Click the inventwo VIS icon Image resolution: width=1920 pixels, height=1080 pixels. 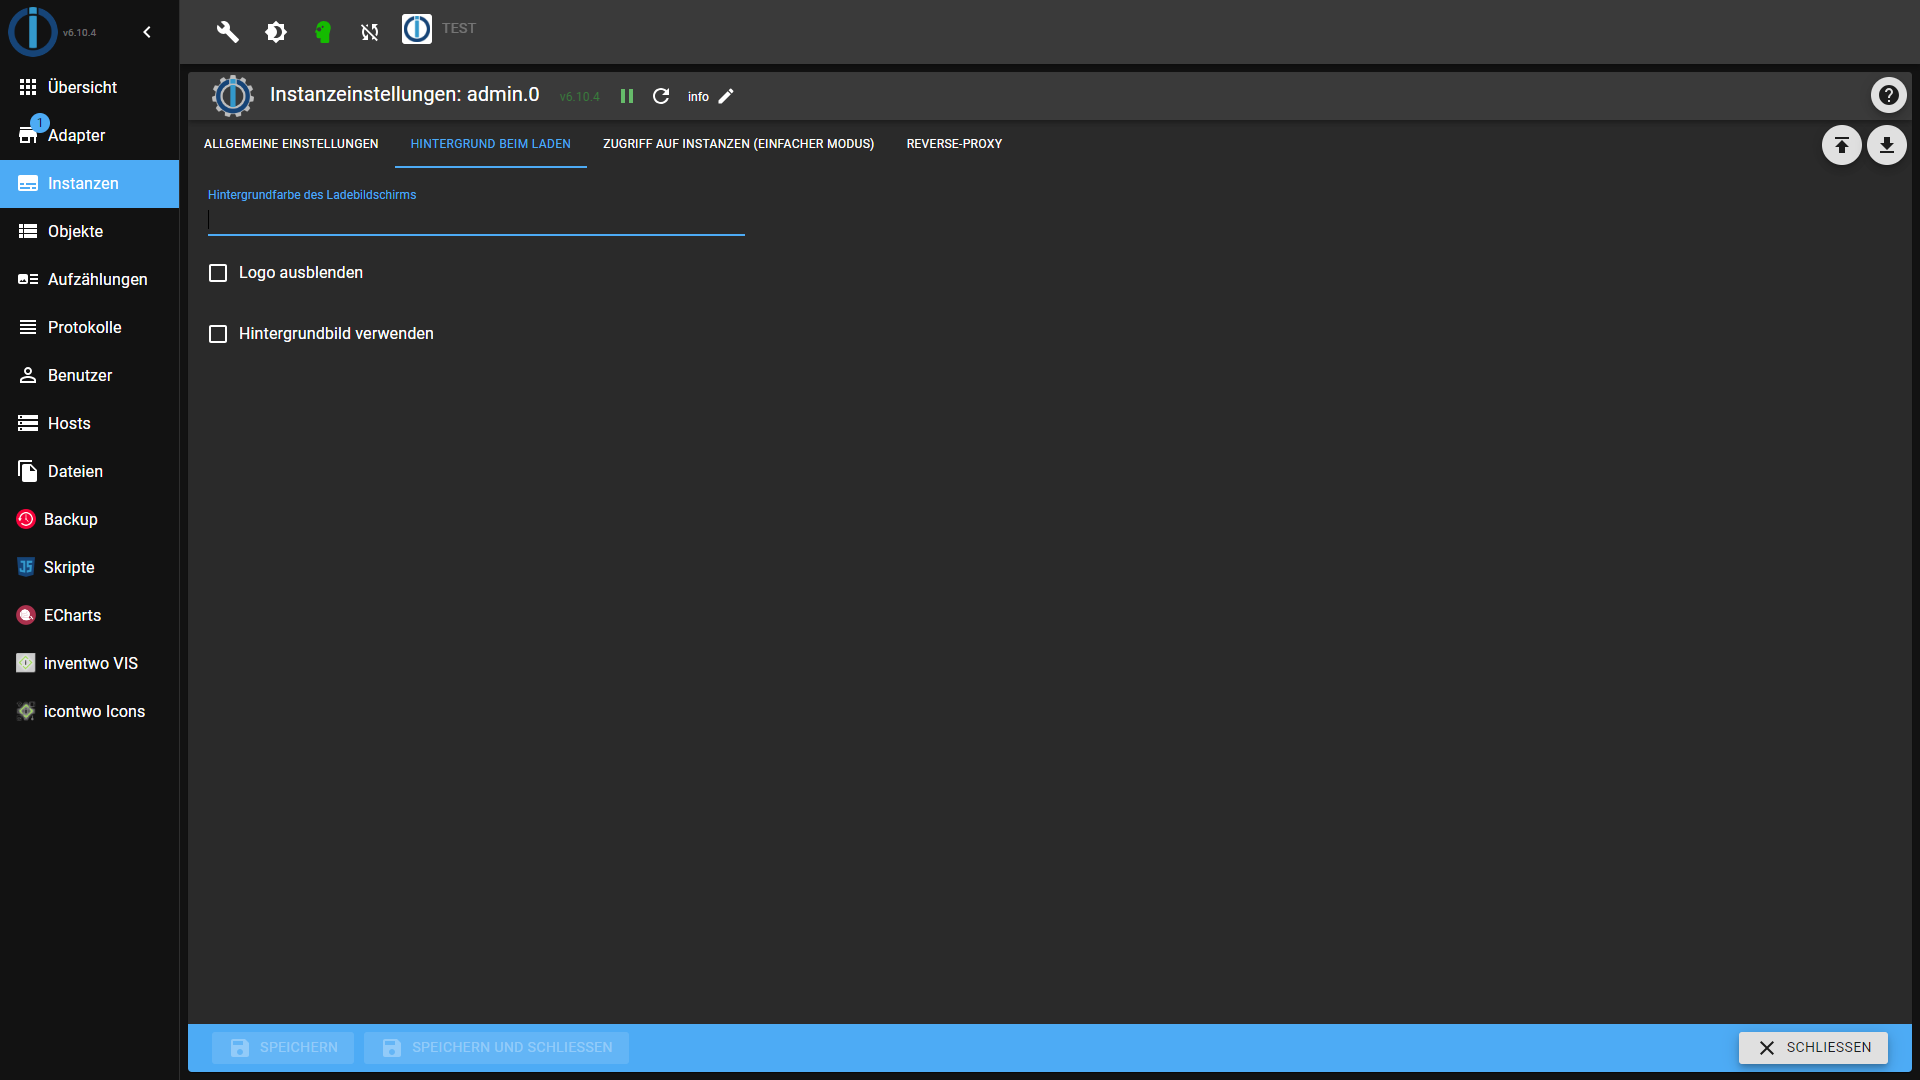pyautogui.click(x=26, y=663)
